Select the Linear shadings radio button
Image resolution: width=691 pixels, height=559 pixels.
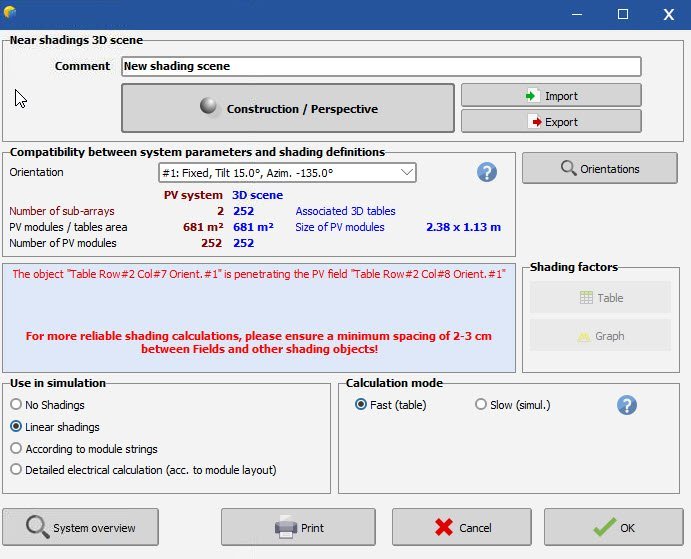pos(16,427)
